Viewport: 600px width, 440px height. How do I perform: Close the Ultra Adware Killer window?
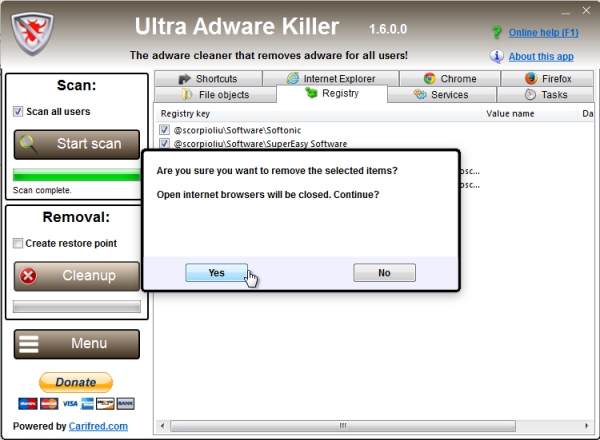coord(586,11)
